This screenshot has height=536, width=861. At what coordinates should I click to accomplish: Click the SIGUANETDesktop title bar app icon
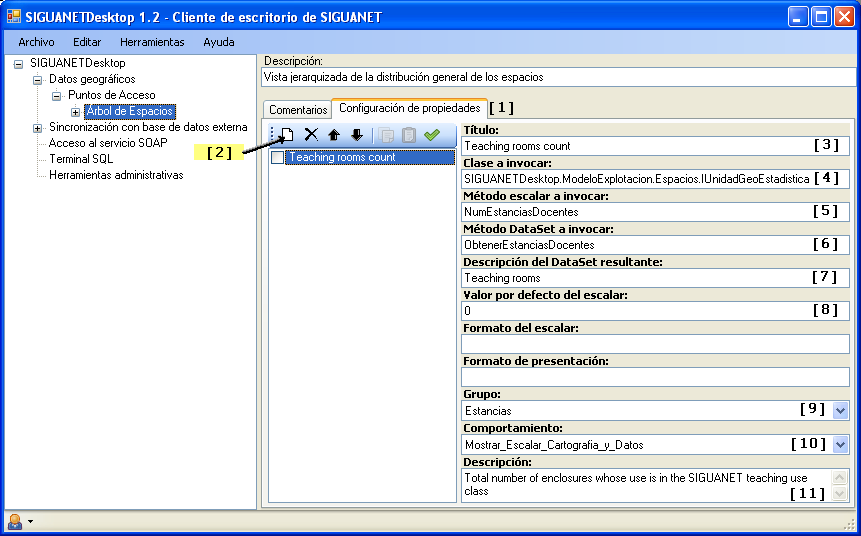coord(14,16)
